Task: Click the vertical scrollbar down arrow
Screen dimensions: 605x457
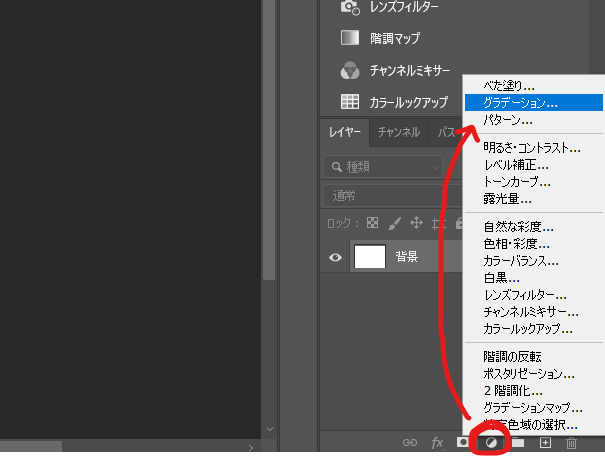Action: [x=270, y=429]
